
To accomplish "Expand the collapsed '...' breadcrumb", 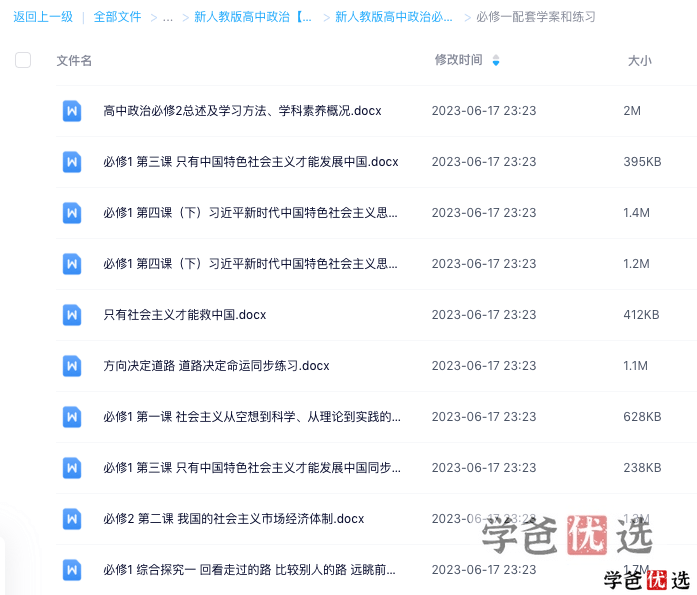I will 168,18.
